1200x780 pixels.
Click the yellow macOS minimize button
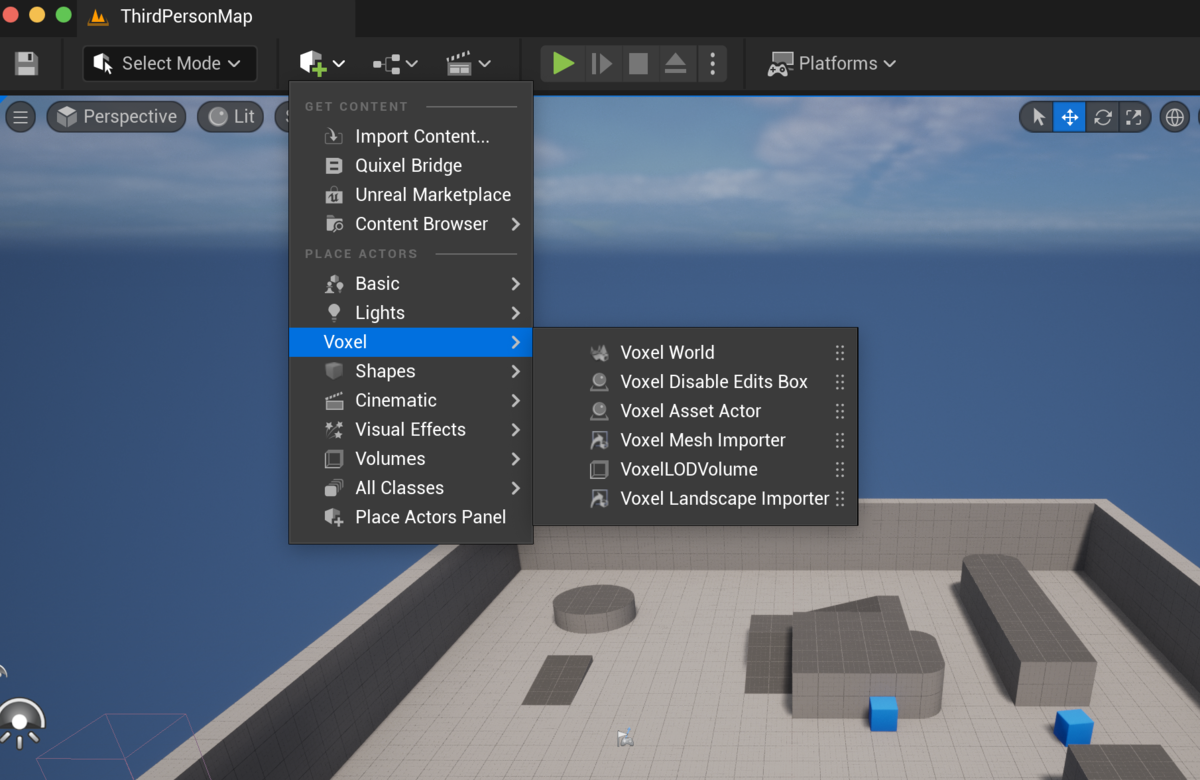coord(37,15)
